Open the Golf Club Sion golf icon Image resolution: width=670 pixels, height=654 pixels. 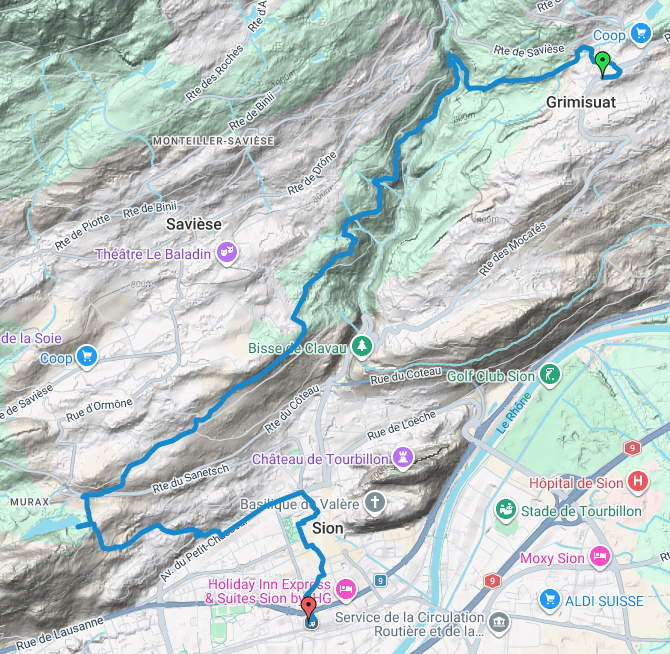[x=550, y=375]
